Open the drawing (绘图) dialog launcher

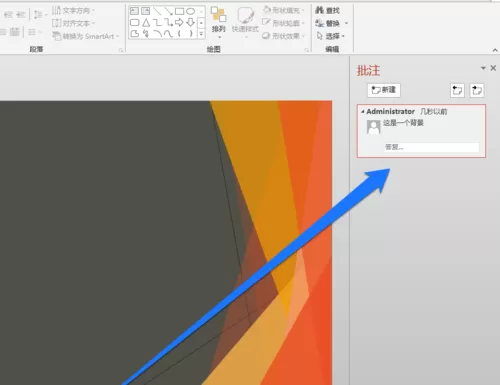click(306, 50)
